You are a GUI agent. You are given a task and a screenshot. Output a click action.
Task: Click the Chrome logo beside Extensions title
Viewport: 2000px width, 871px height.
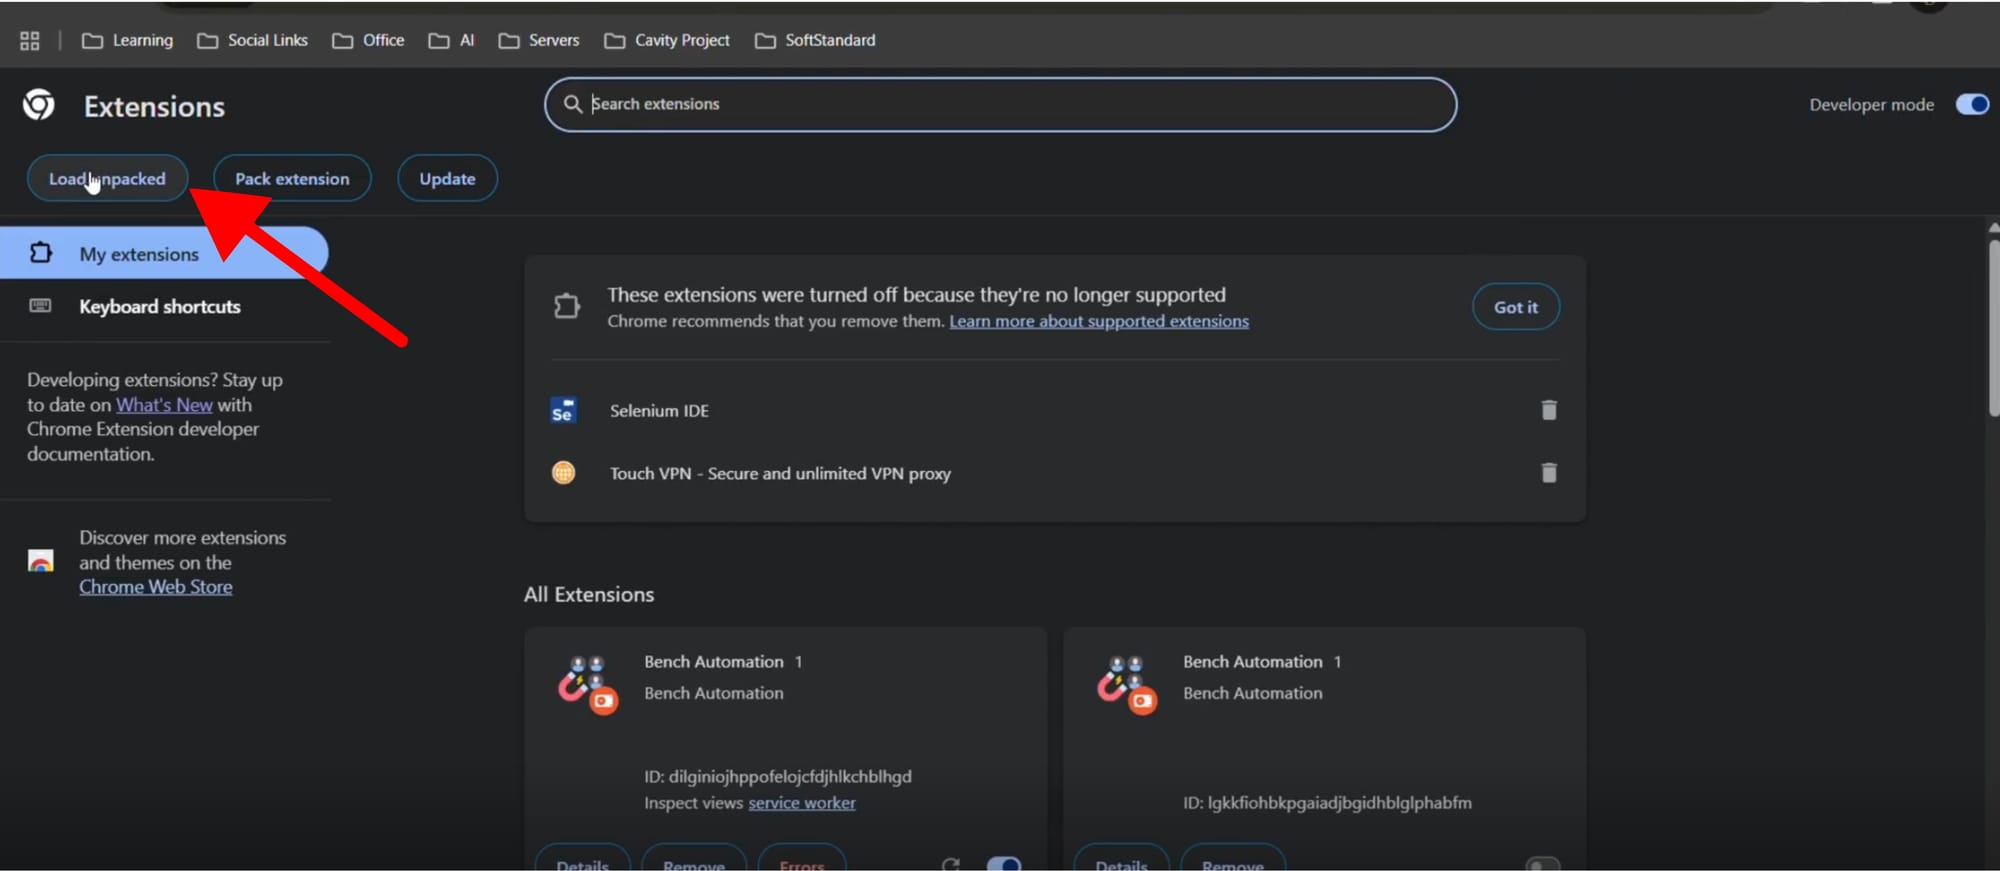pyautogui.click(x=39, y=105)
